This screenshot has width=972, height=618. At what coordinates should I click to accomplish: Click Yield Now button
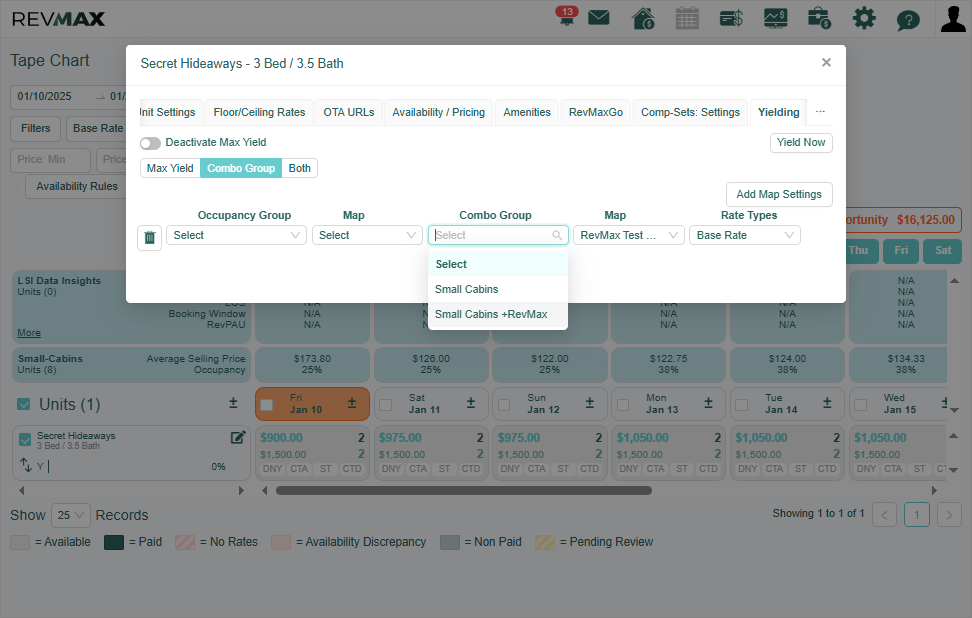801,143
